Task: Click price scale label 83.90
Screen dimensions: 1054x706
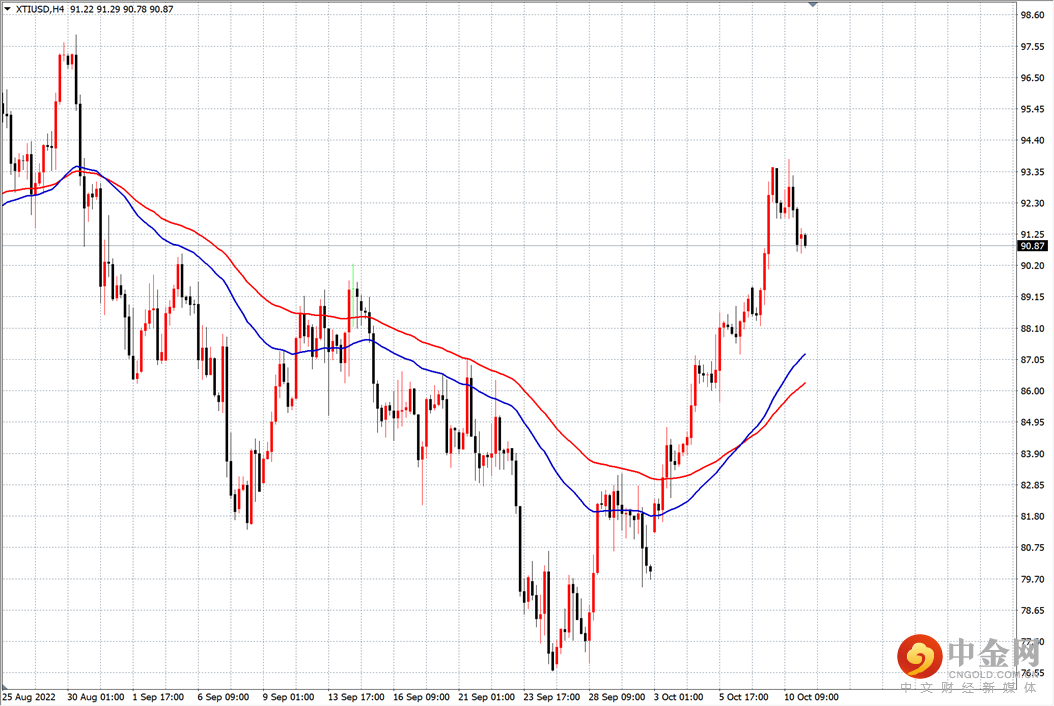Action: click(1032, 453)
